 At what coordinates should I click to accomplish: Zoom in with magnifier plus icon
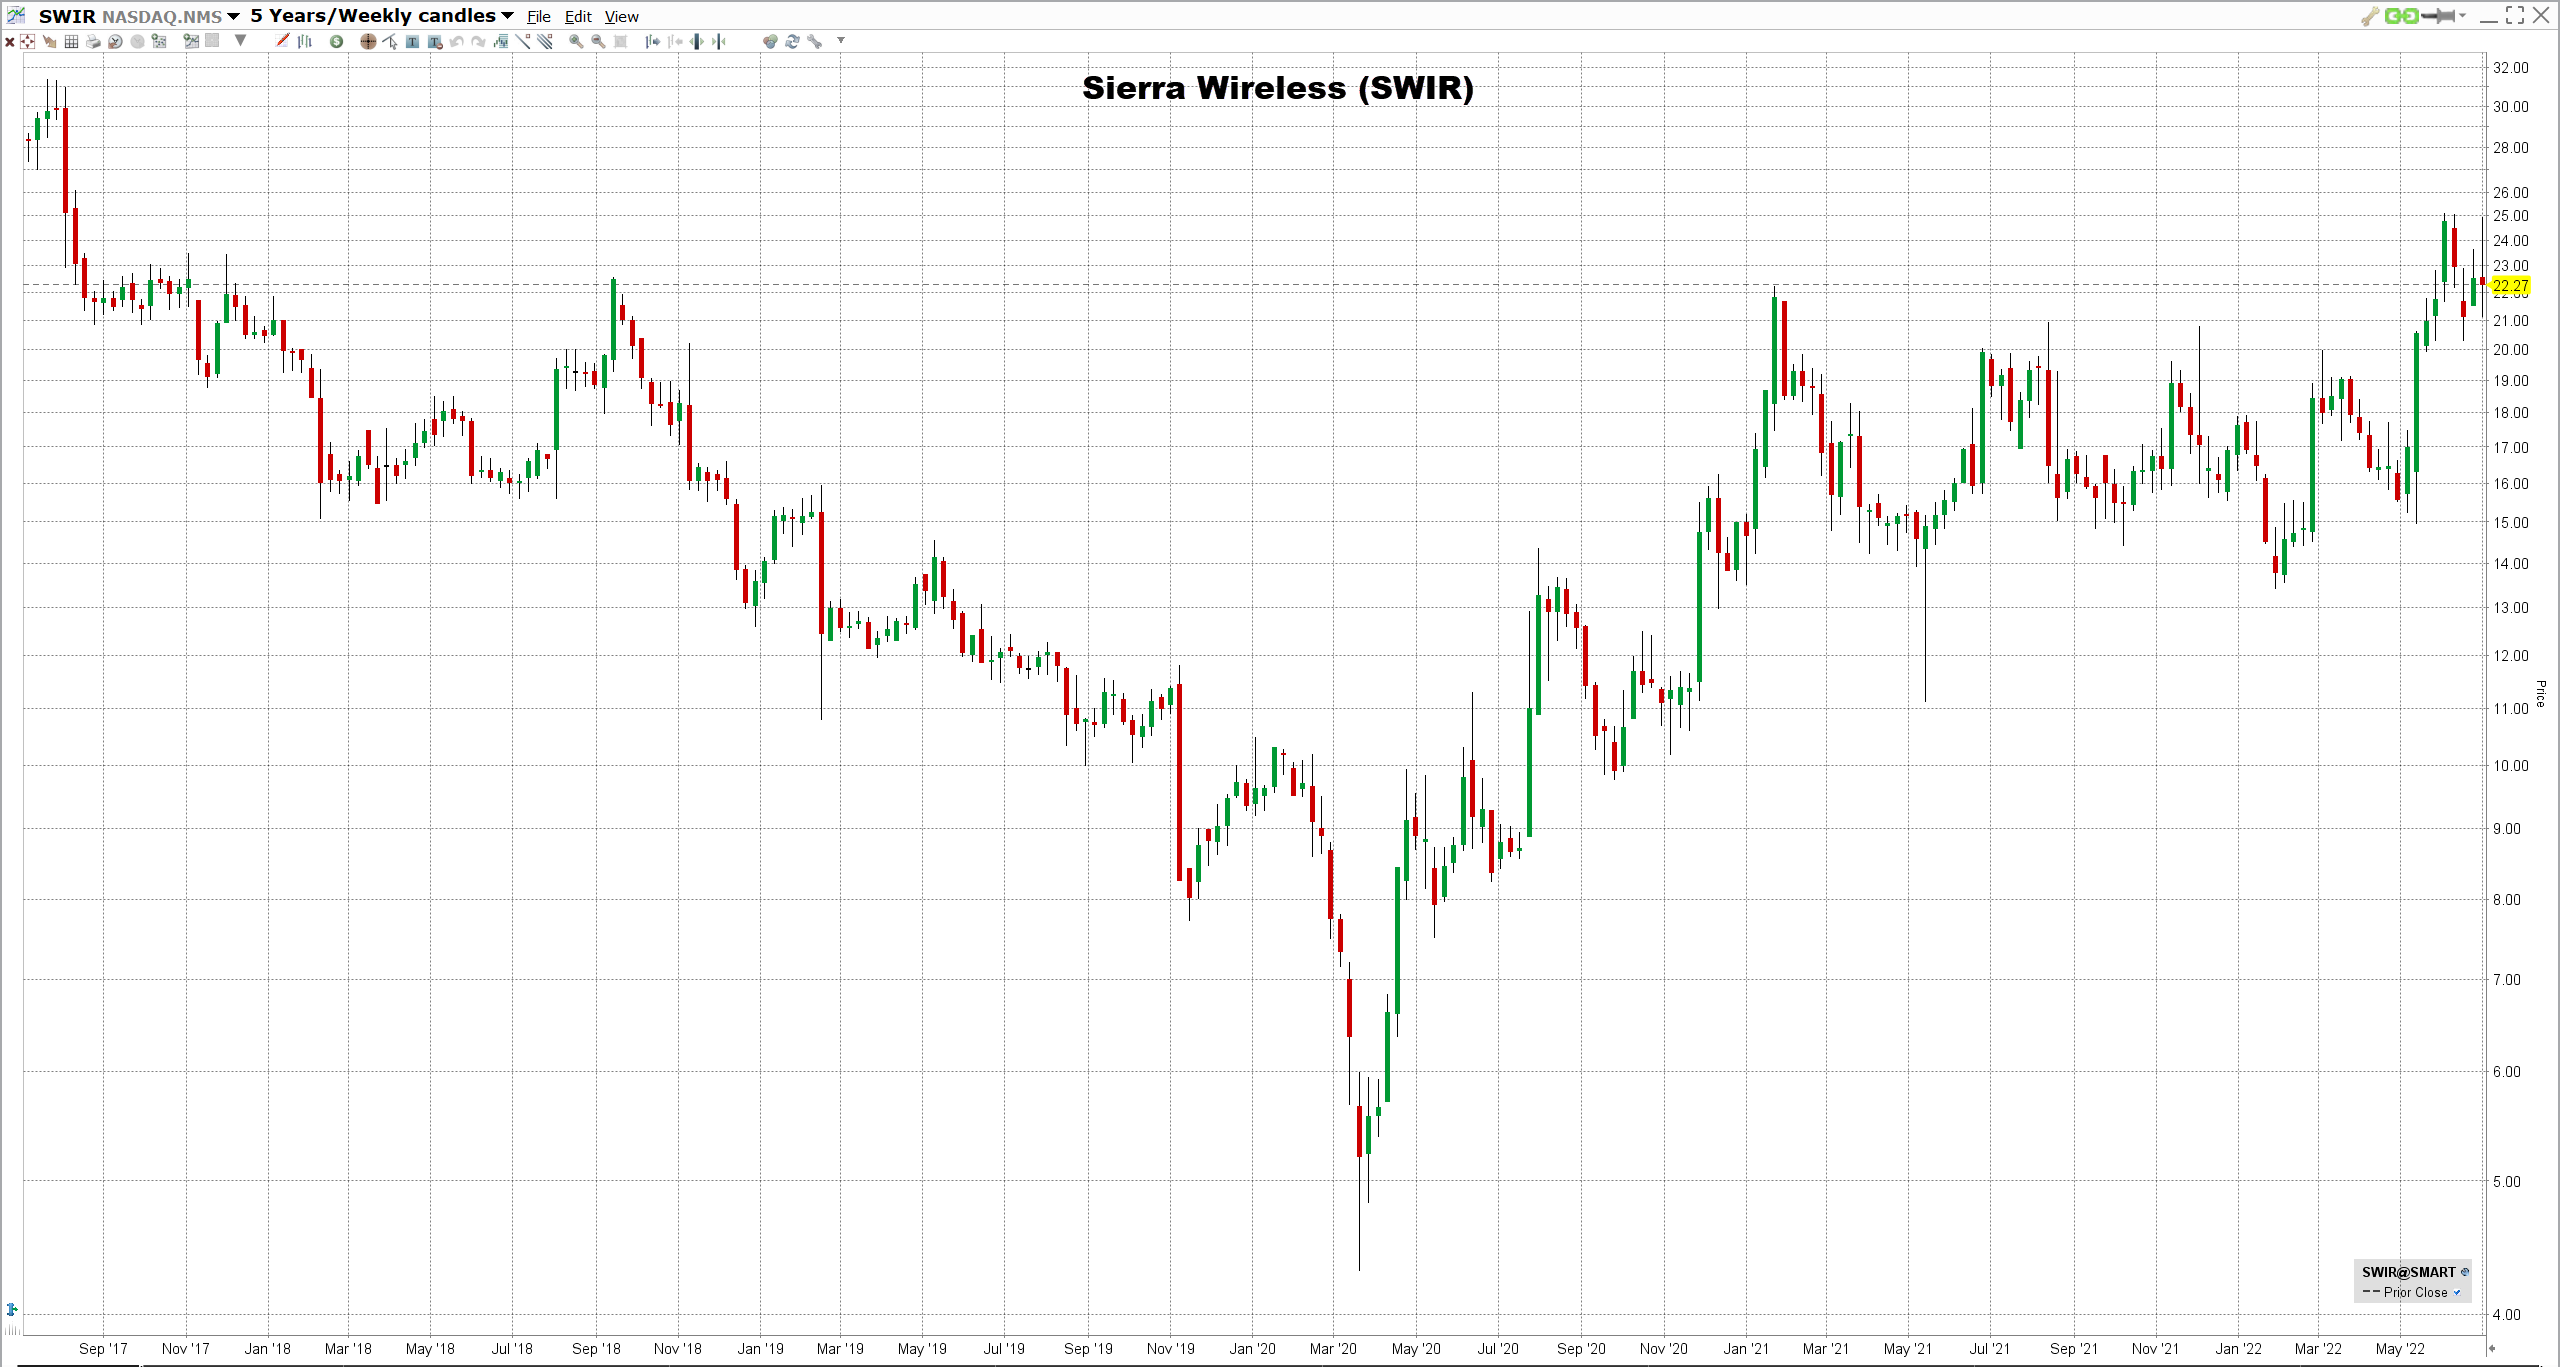pyautogui.click(x=576, y=41)
